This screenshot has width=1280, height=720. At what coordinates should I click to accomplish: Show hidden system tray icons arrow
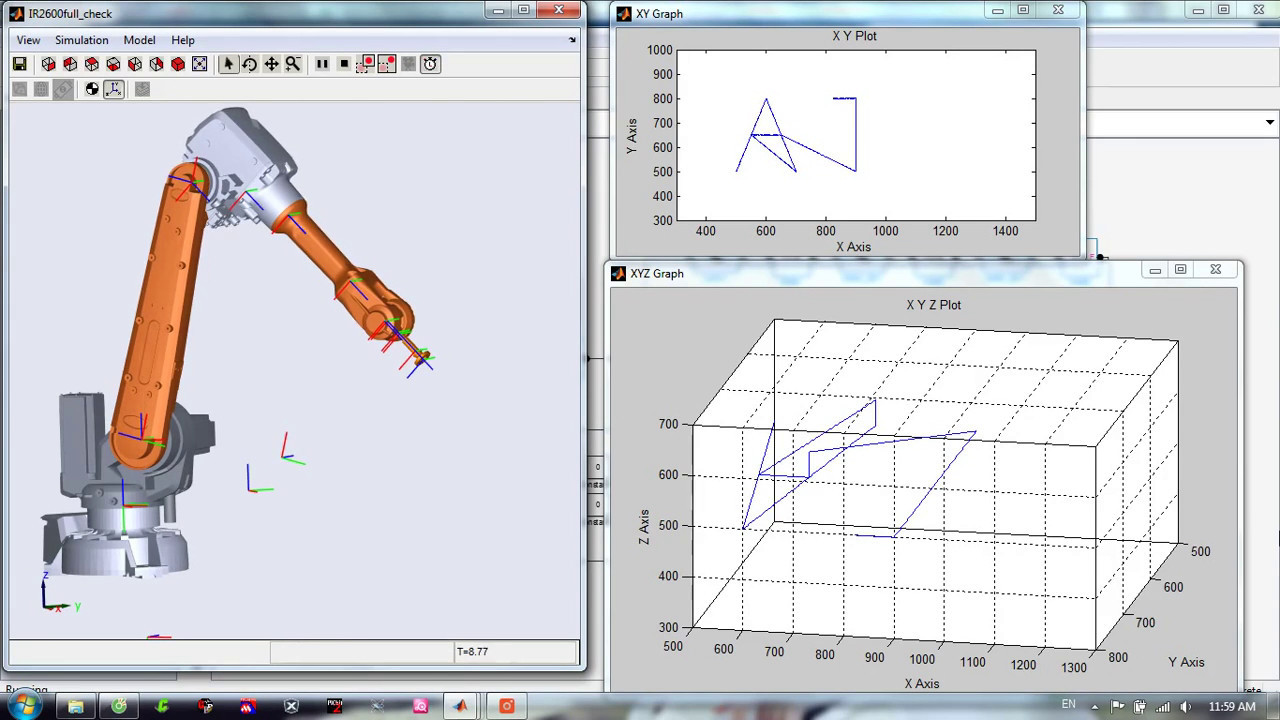click(x=1094, y=707)
